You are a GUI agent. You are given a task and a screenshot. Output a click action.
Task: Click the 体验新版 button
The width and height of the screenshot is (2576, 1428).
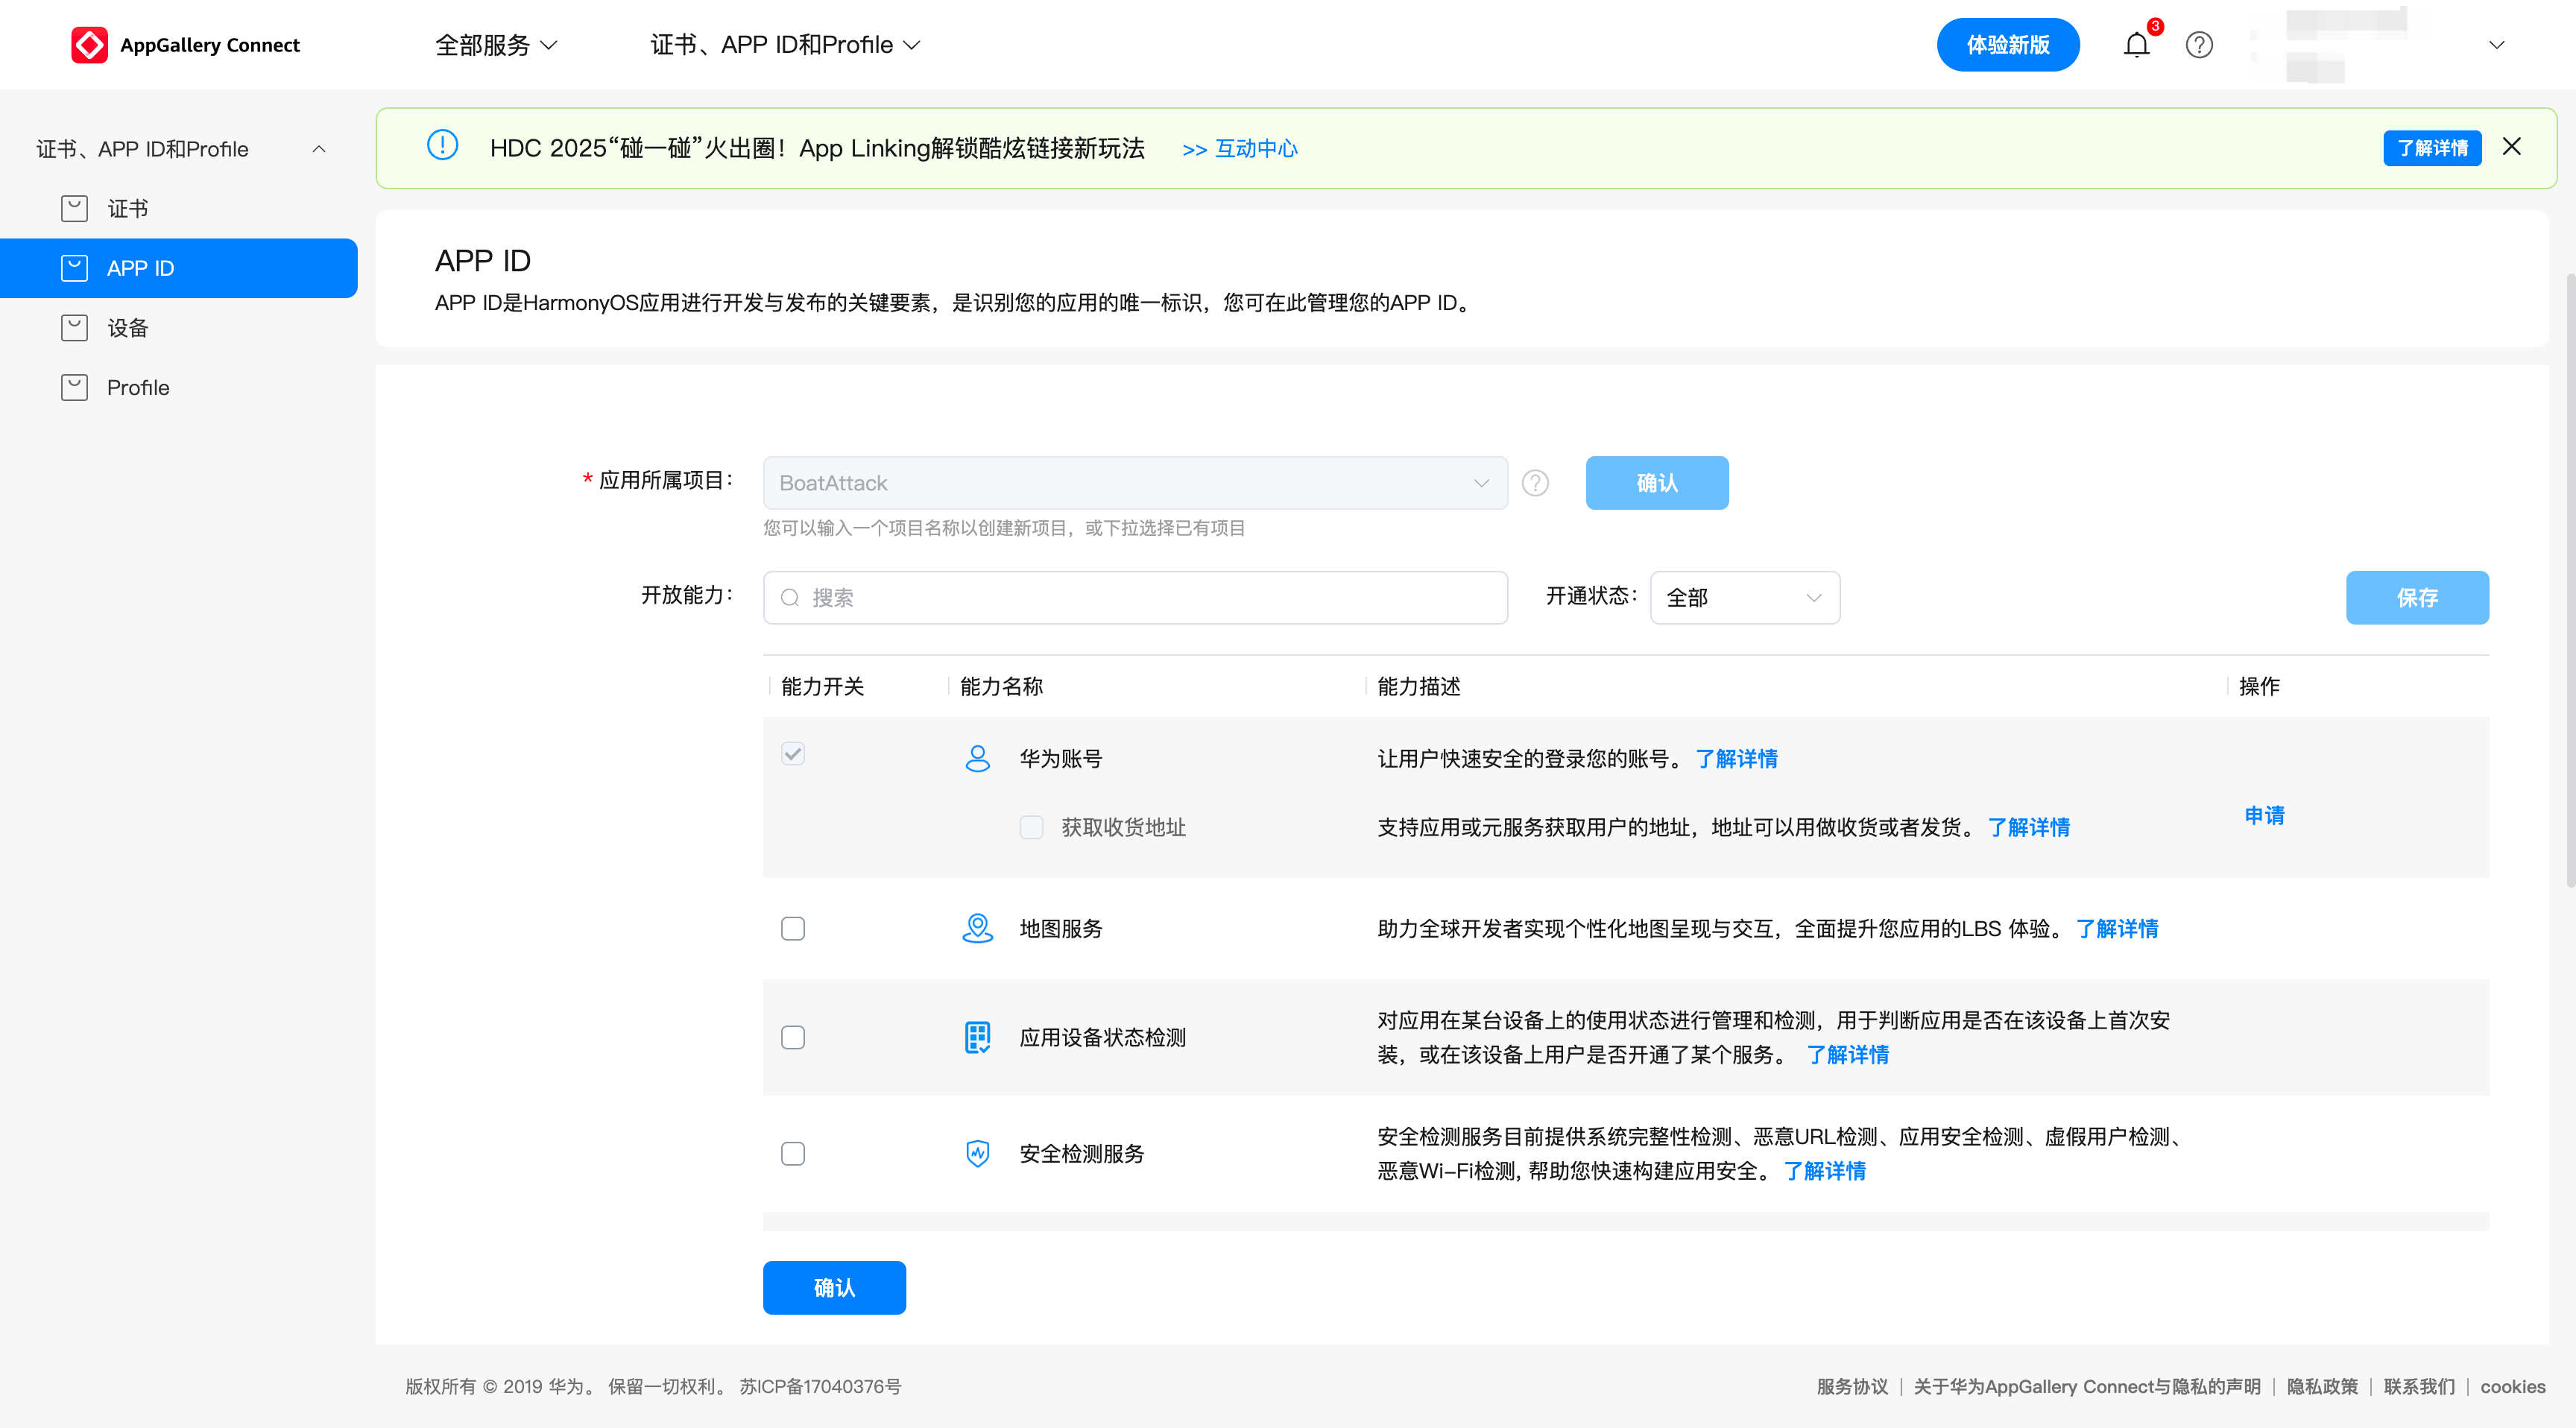click(x=2007, y=45)
